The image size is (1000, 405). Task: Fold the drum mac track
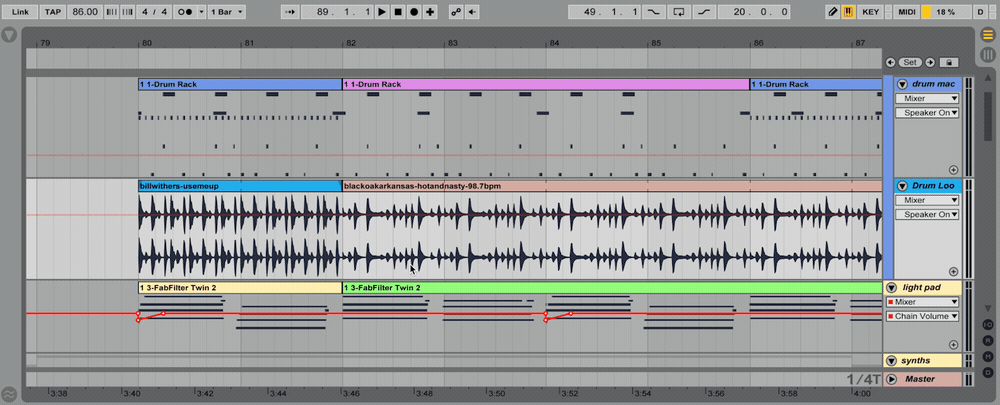pyautogui.click(x=902, y=84)
